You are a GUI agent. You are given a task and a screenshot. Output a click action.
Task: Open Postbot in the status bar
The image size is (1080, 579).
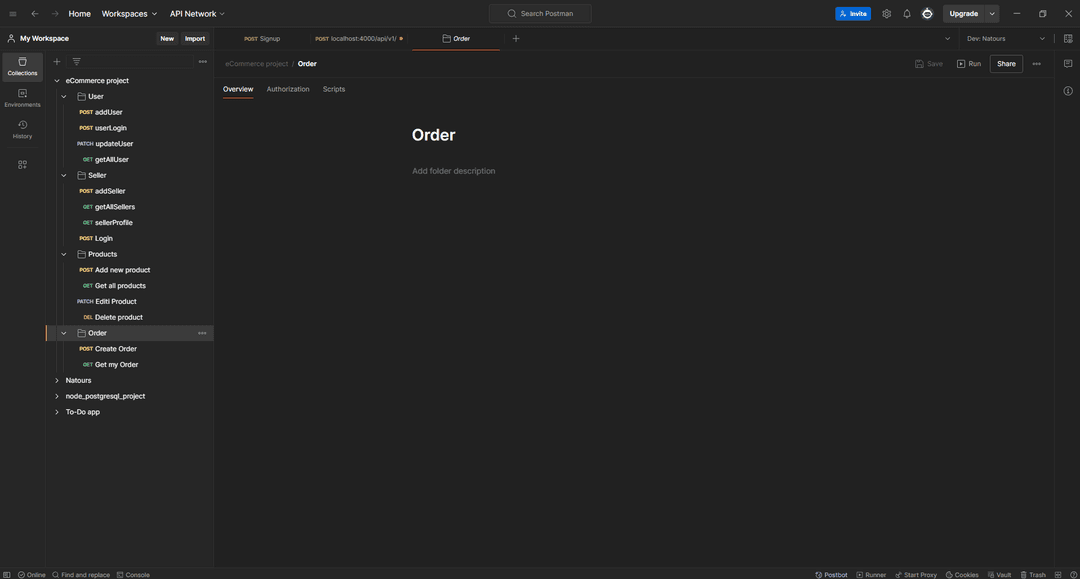coord(831,575)
